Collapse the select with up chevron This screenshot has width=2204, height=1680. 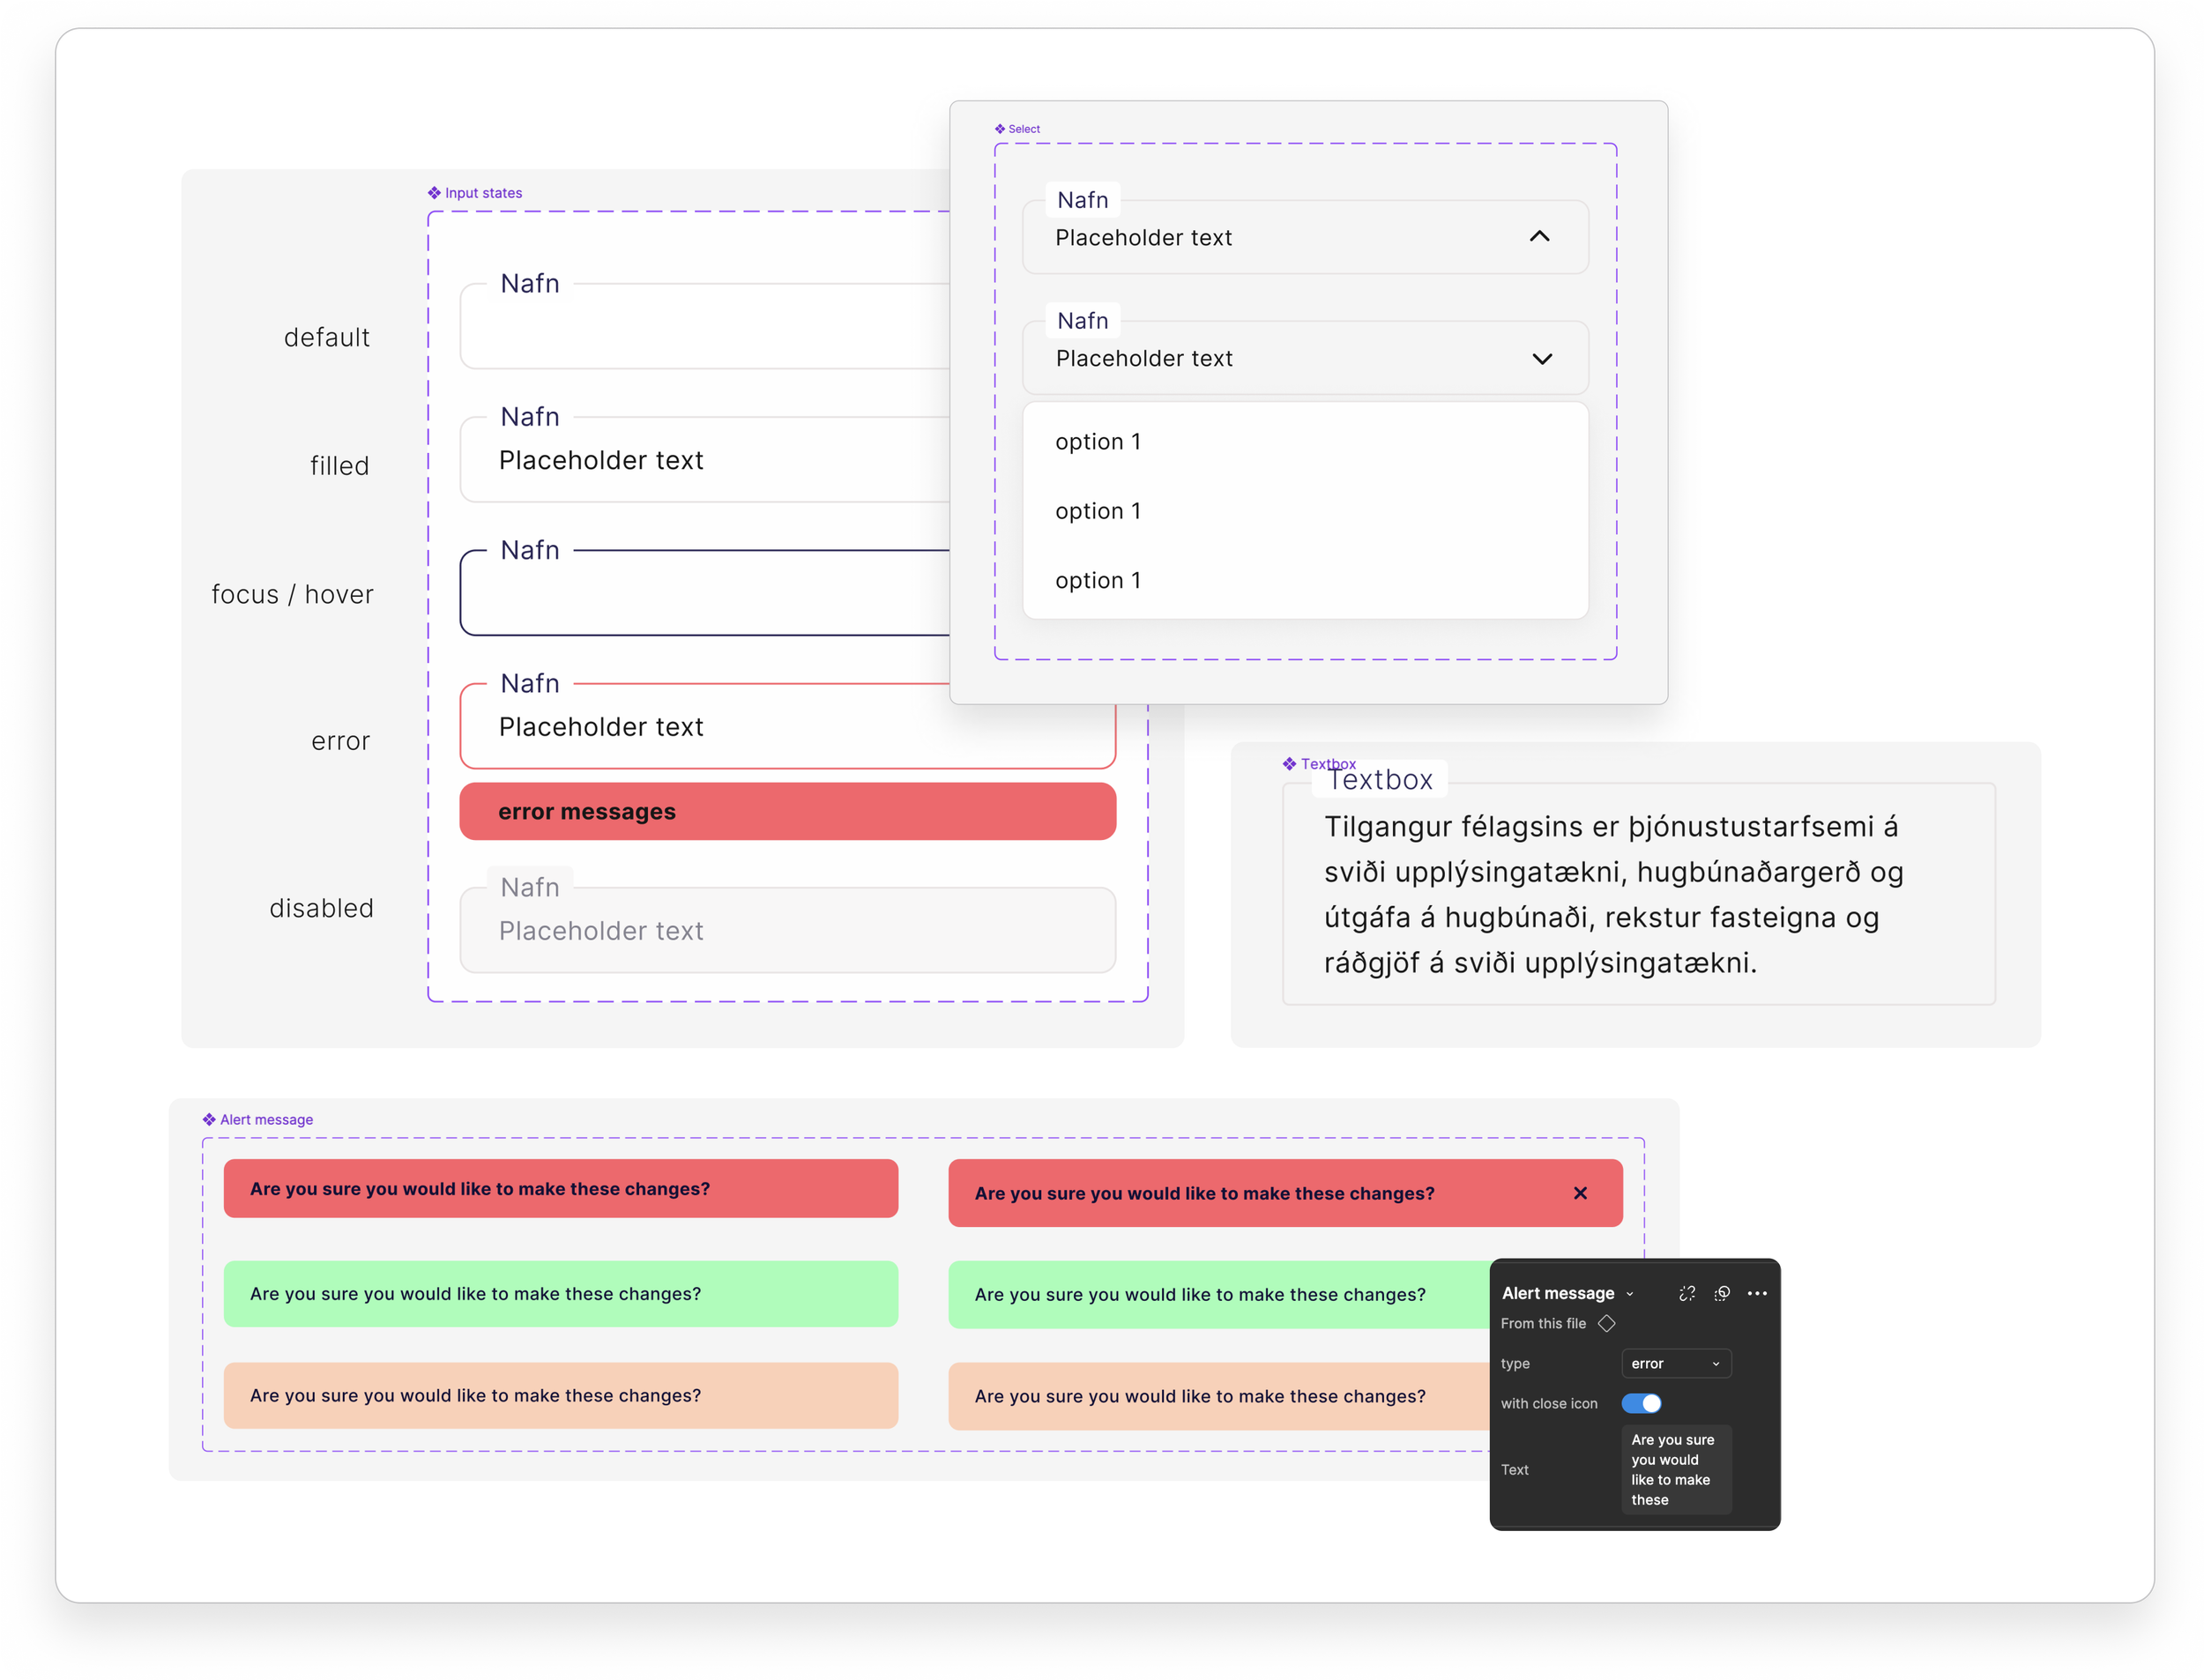pyautogui.click(x=1540, y=237)
